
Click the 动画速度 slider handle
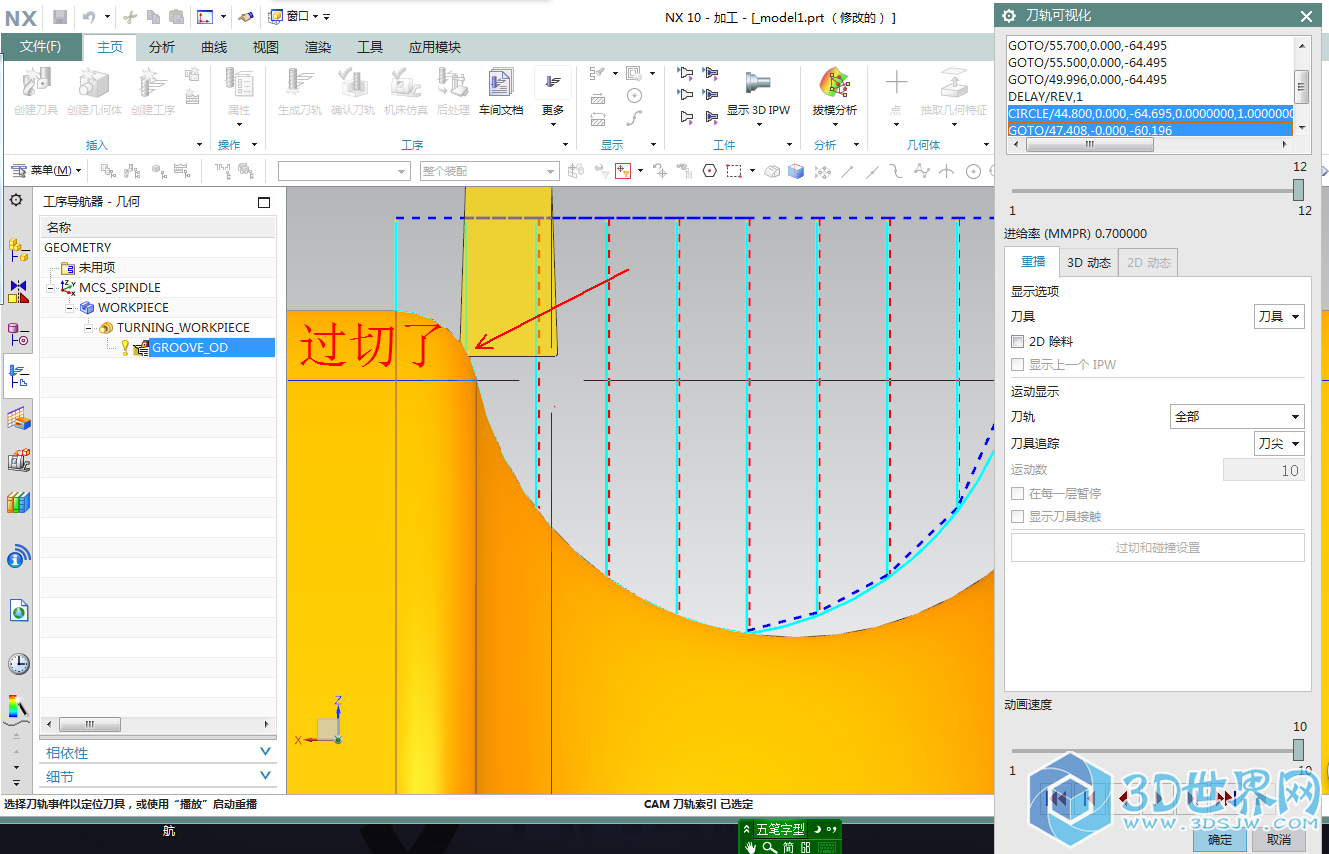point(1299,750)
